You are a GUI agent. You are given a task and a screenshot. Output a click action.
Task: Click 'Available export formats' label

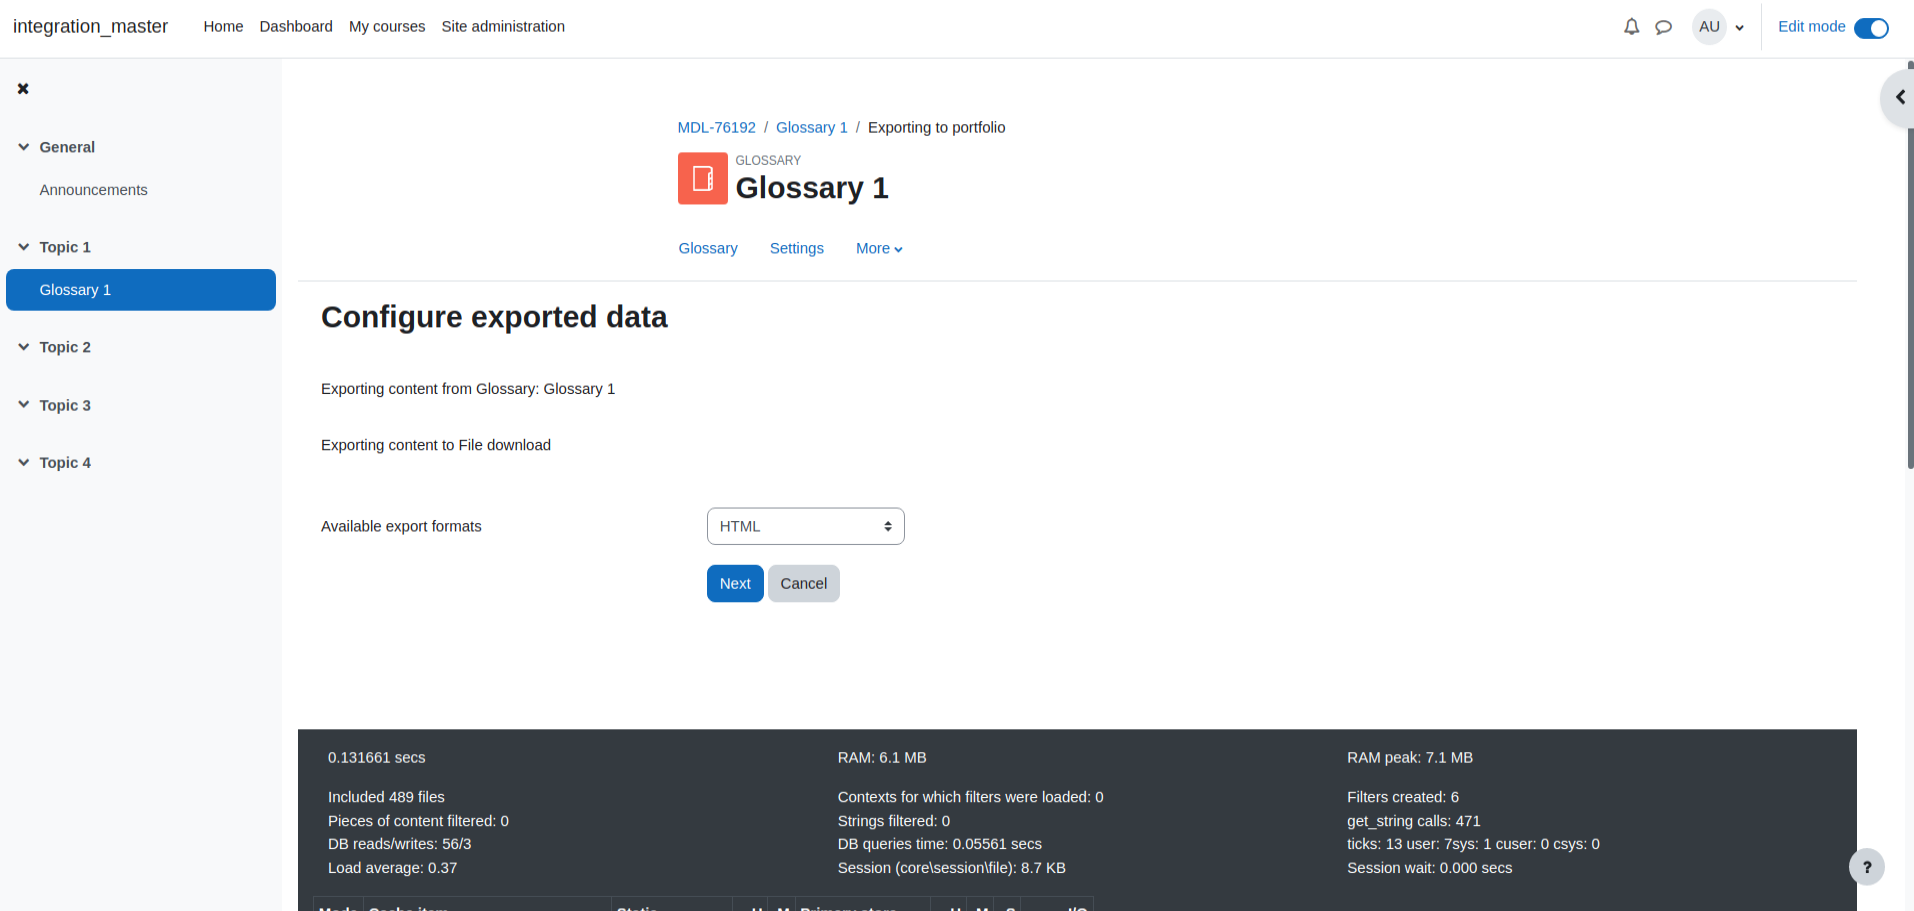pos(401,526)
